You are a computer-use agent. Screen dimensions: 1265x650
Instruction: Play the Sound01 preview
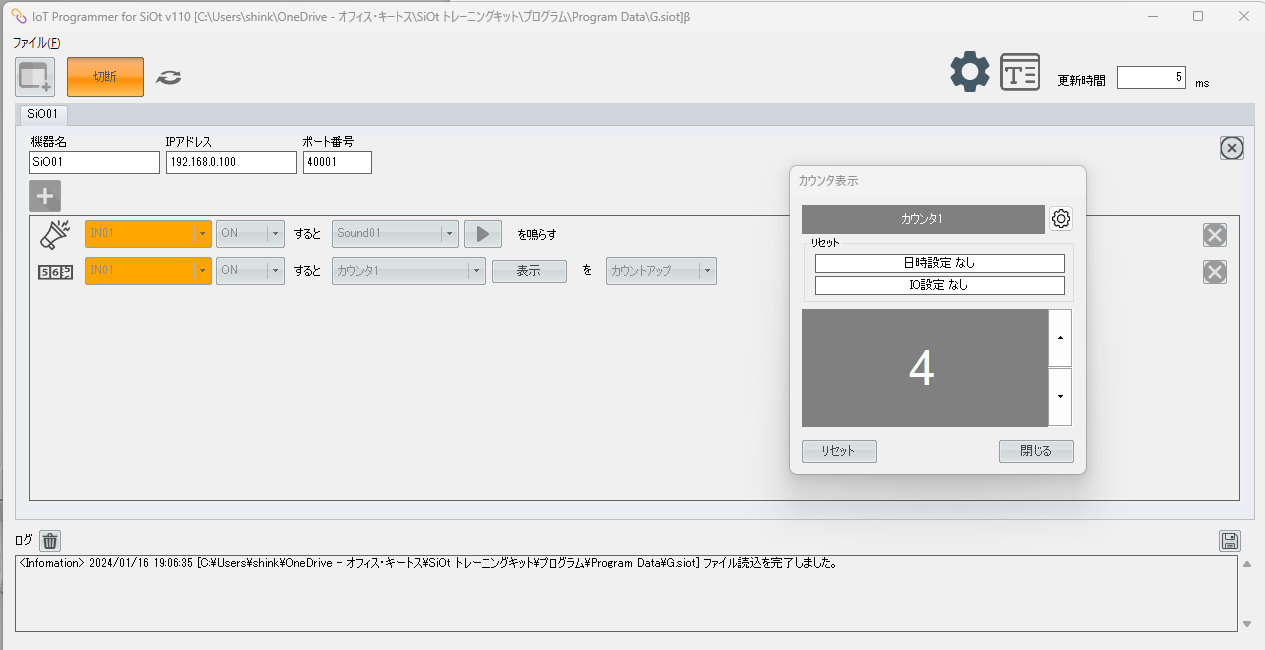point(482,234)
